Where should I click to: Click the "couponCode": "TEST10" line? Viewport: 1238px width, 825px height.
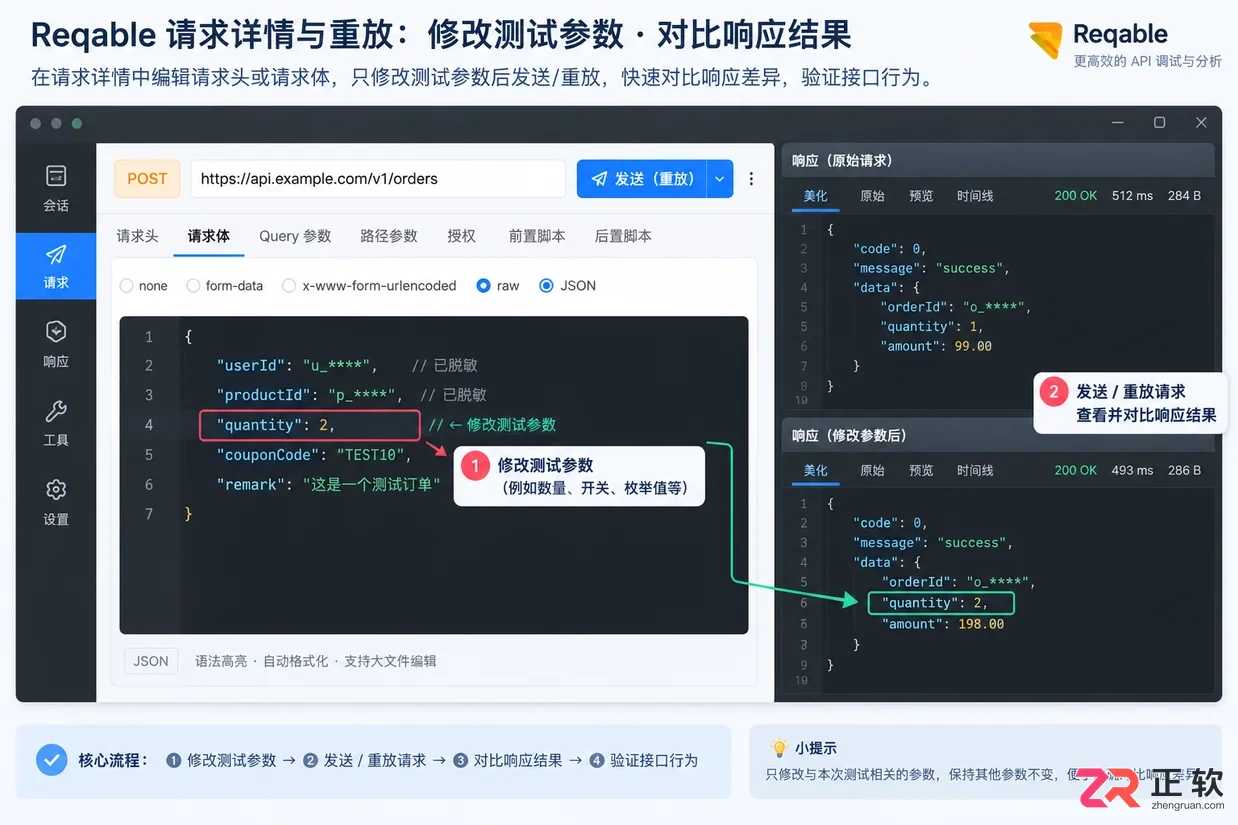point(314,455)
